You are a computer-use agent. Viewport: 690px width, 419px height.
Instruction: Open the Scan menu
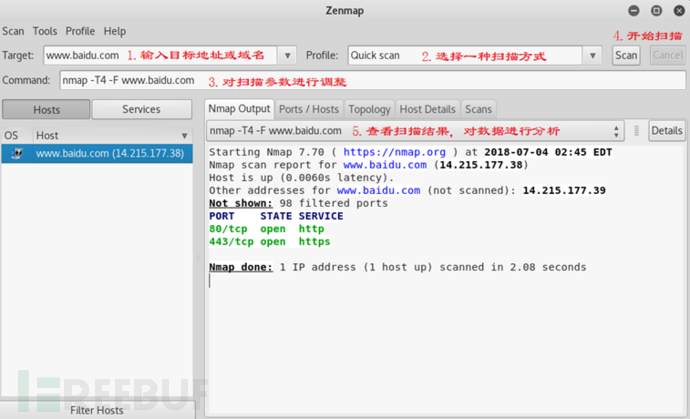[x=13, y=31]
